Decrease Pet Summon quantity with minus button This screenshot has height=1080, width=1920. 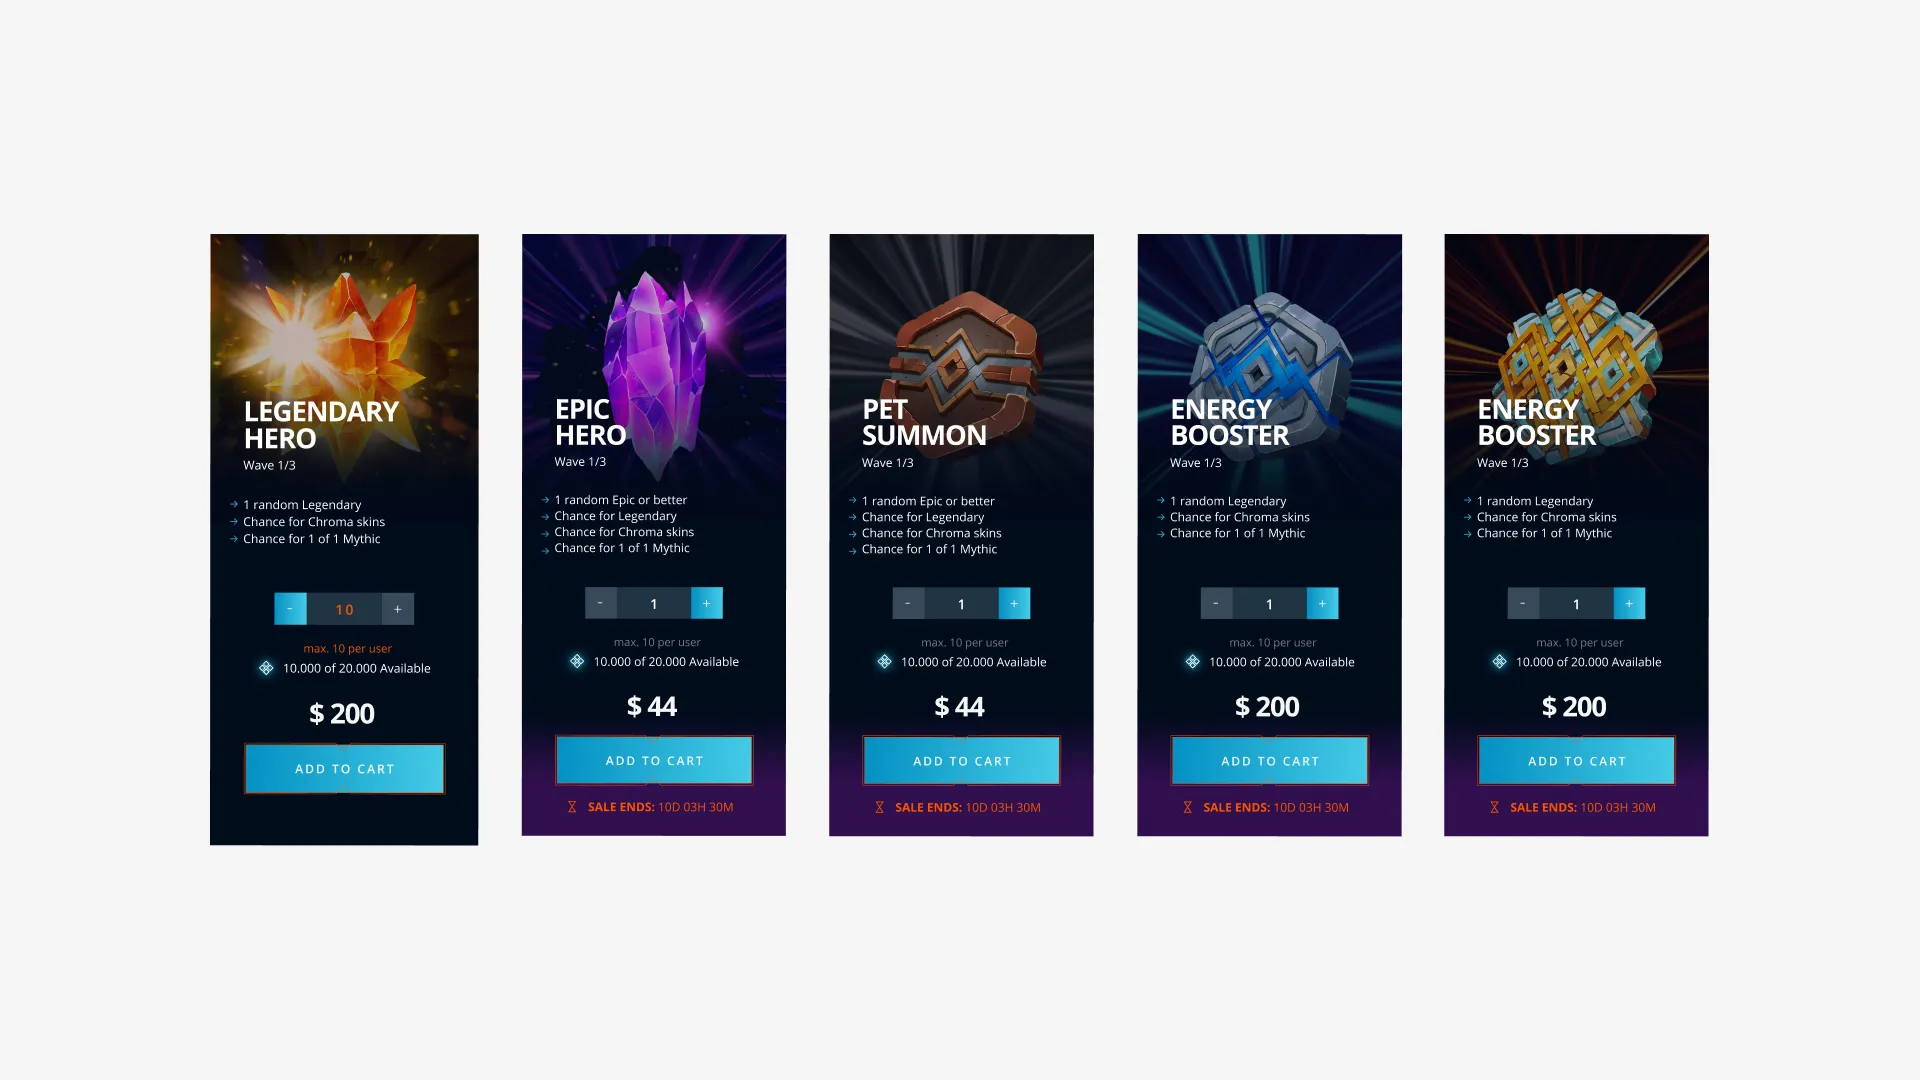908,603
